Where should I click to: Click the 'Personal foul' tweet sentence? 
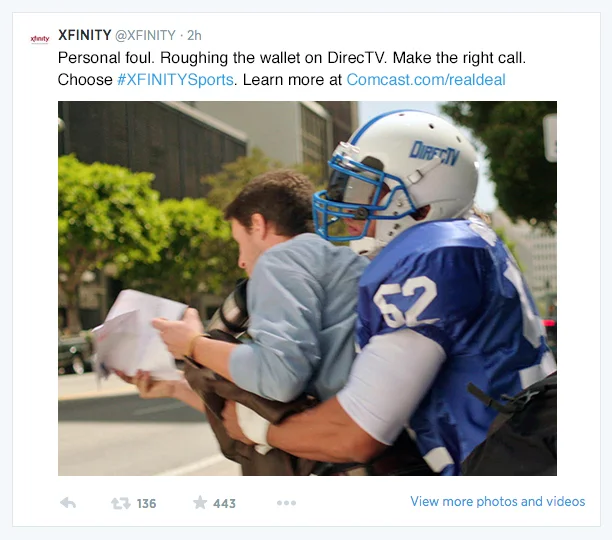(x=106, y=58)
